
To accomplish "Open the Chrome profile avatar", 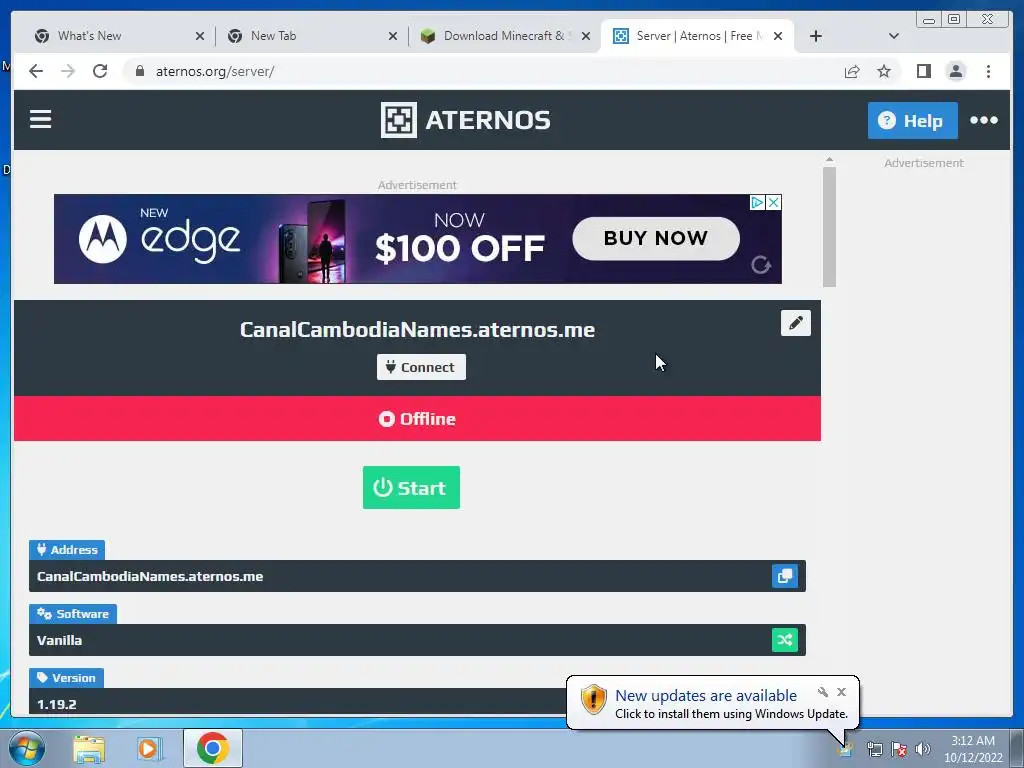I will (955, 71).
